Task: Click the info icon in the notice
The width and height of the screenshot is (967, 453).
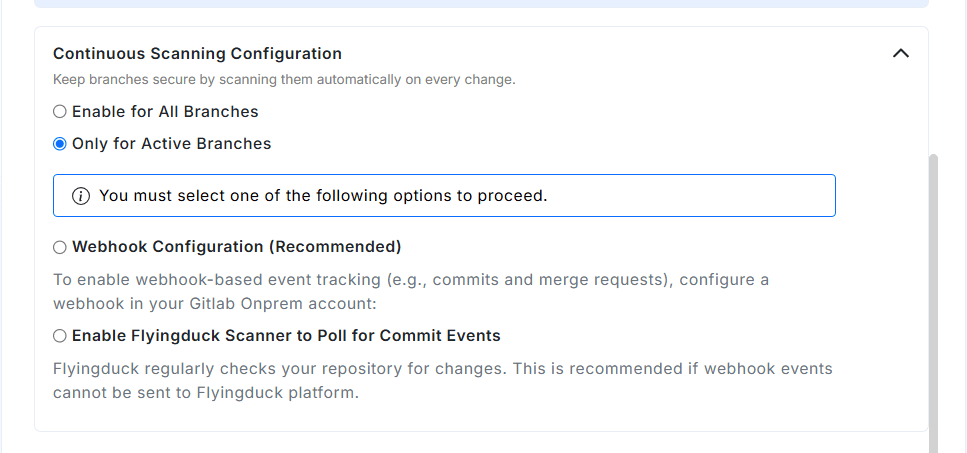Action: (x=81, y=196)
